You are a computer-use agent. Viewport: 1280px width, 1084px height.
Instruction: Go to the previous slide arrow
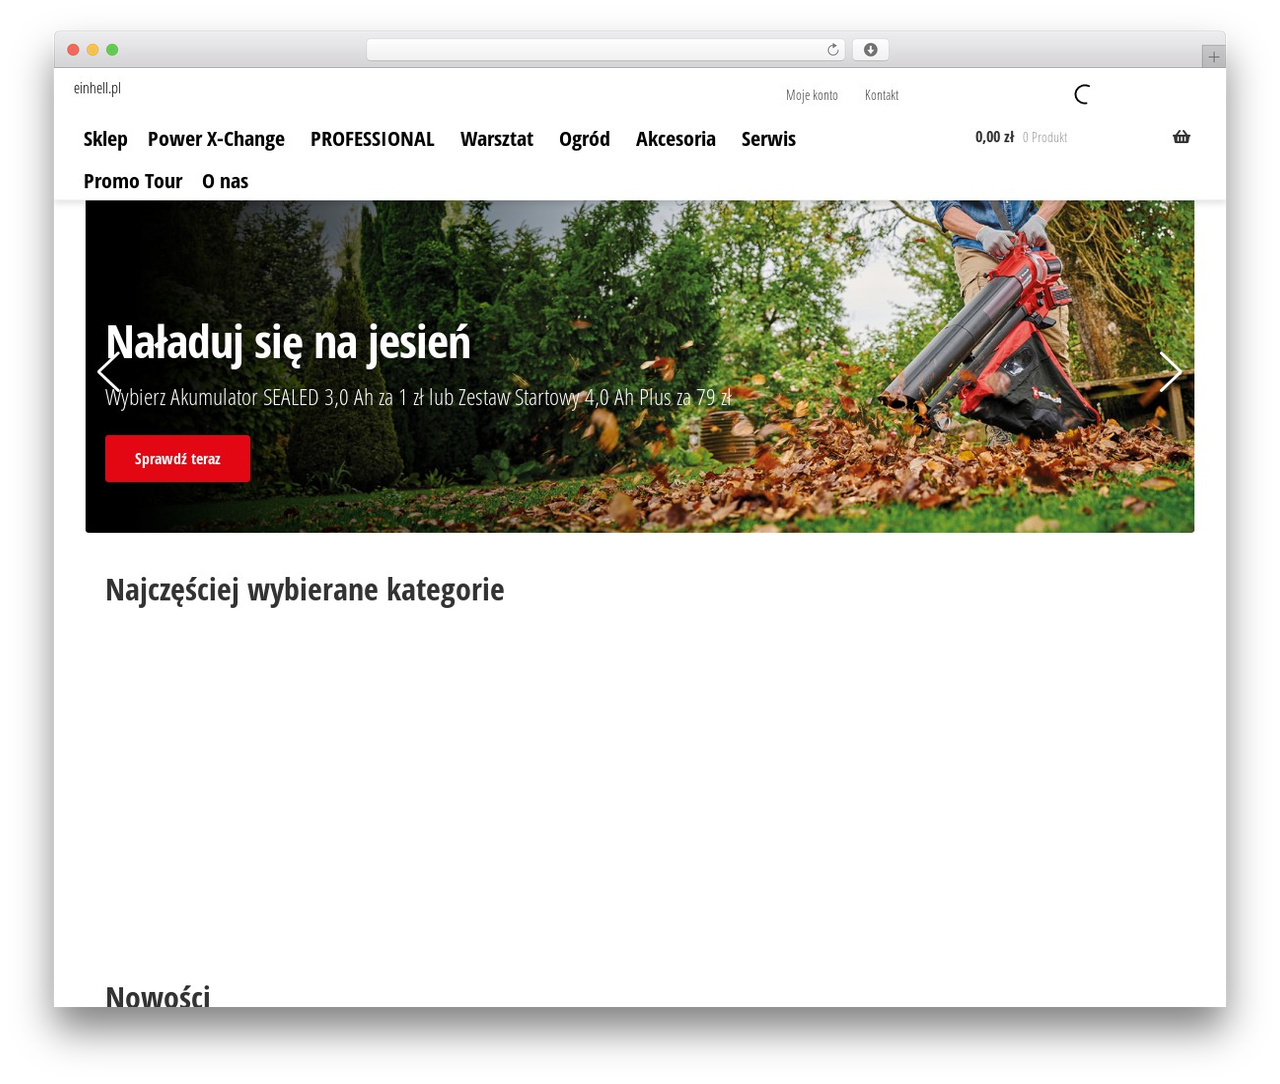tap(109, 372)
